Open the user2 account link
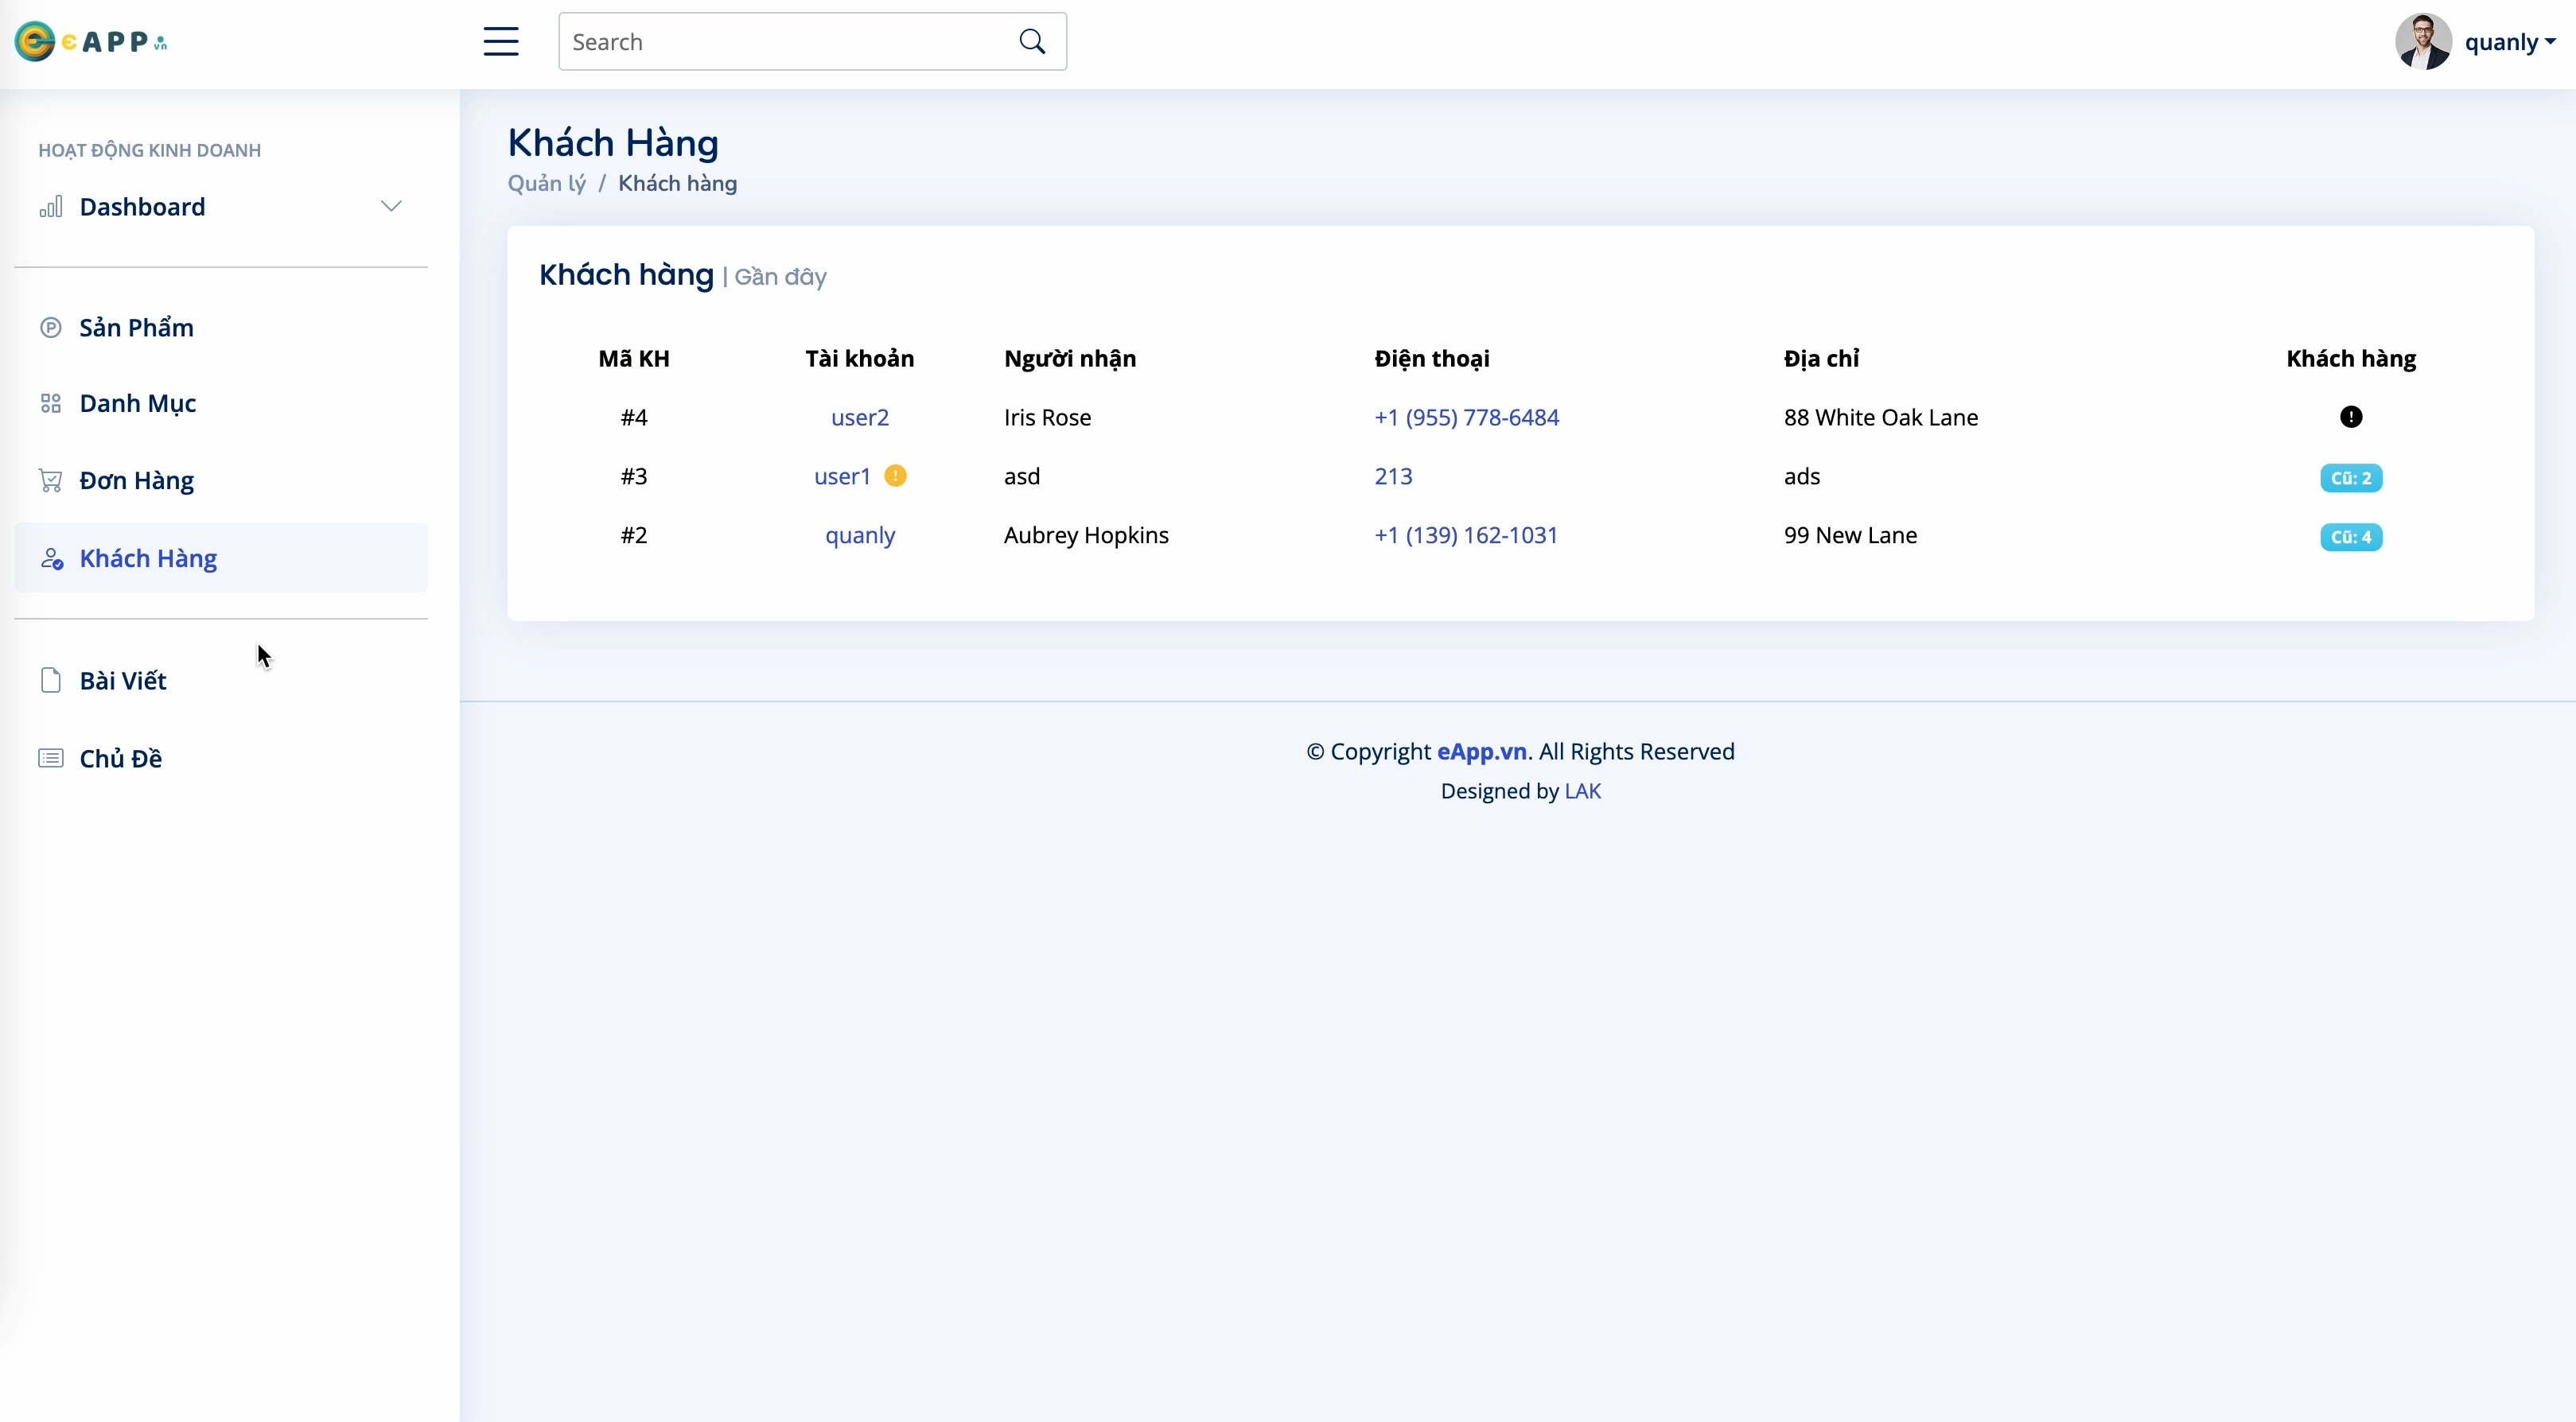 [x=860, y=418]
